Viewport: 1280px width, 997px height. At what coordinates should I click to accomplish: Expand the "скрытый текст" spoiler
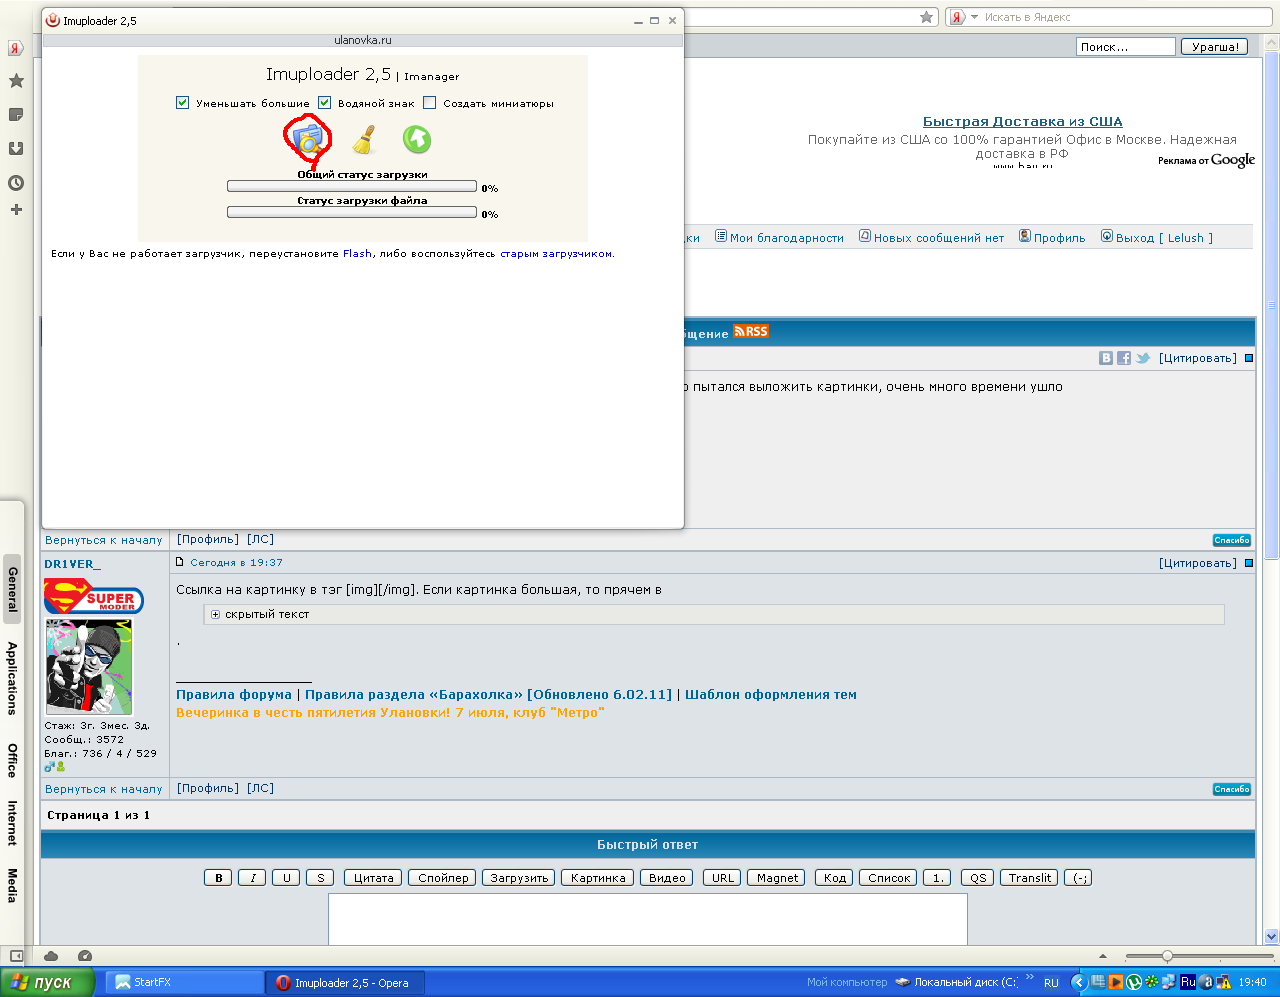click(215, 615)
